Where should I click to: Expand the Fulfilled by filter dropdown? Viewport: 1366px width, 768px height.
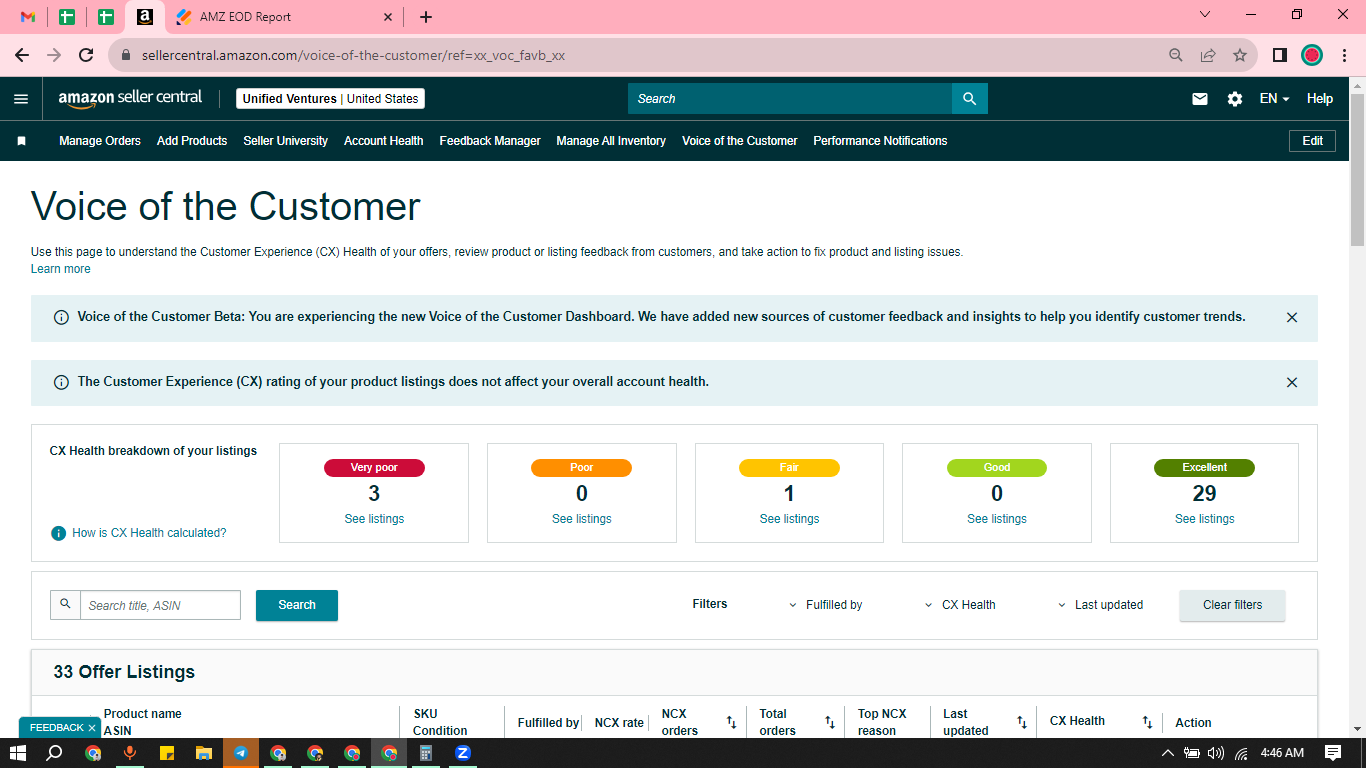click(826, 605)
